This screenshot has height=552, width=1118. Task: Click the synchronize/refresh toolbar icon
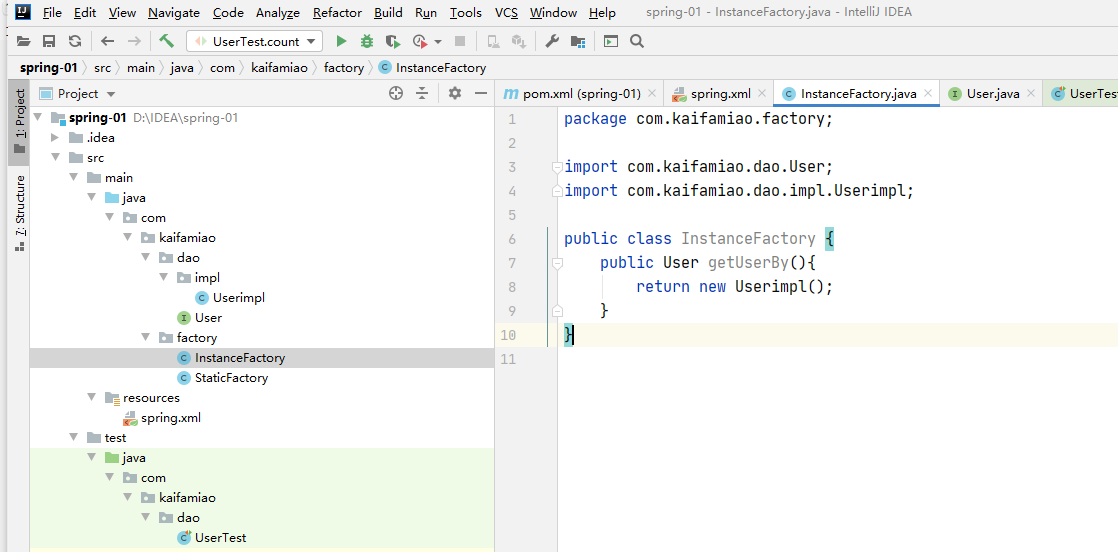tap(75, 41)
